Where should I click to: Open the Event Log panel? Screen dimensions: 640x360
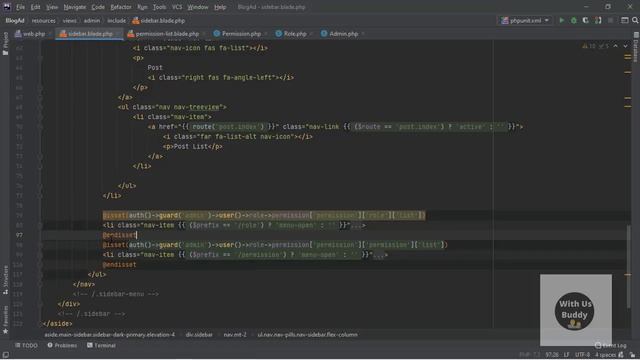pos(610,345)
